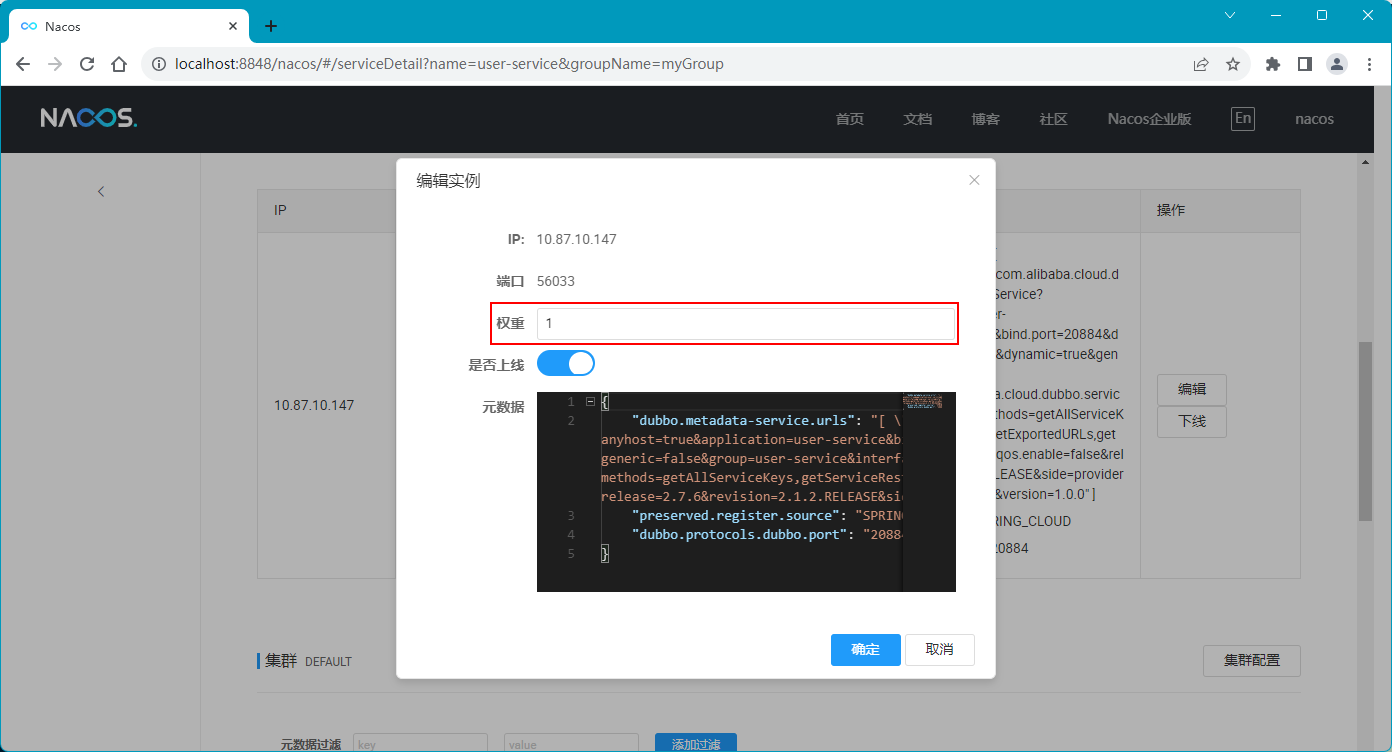The width and height of the screenshot is (1392, 752).
Task: Click inside the 元数据 metadata code editor
Action: pos(746,491)
